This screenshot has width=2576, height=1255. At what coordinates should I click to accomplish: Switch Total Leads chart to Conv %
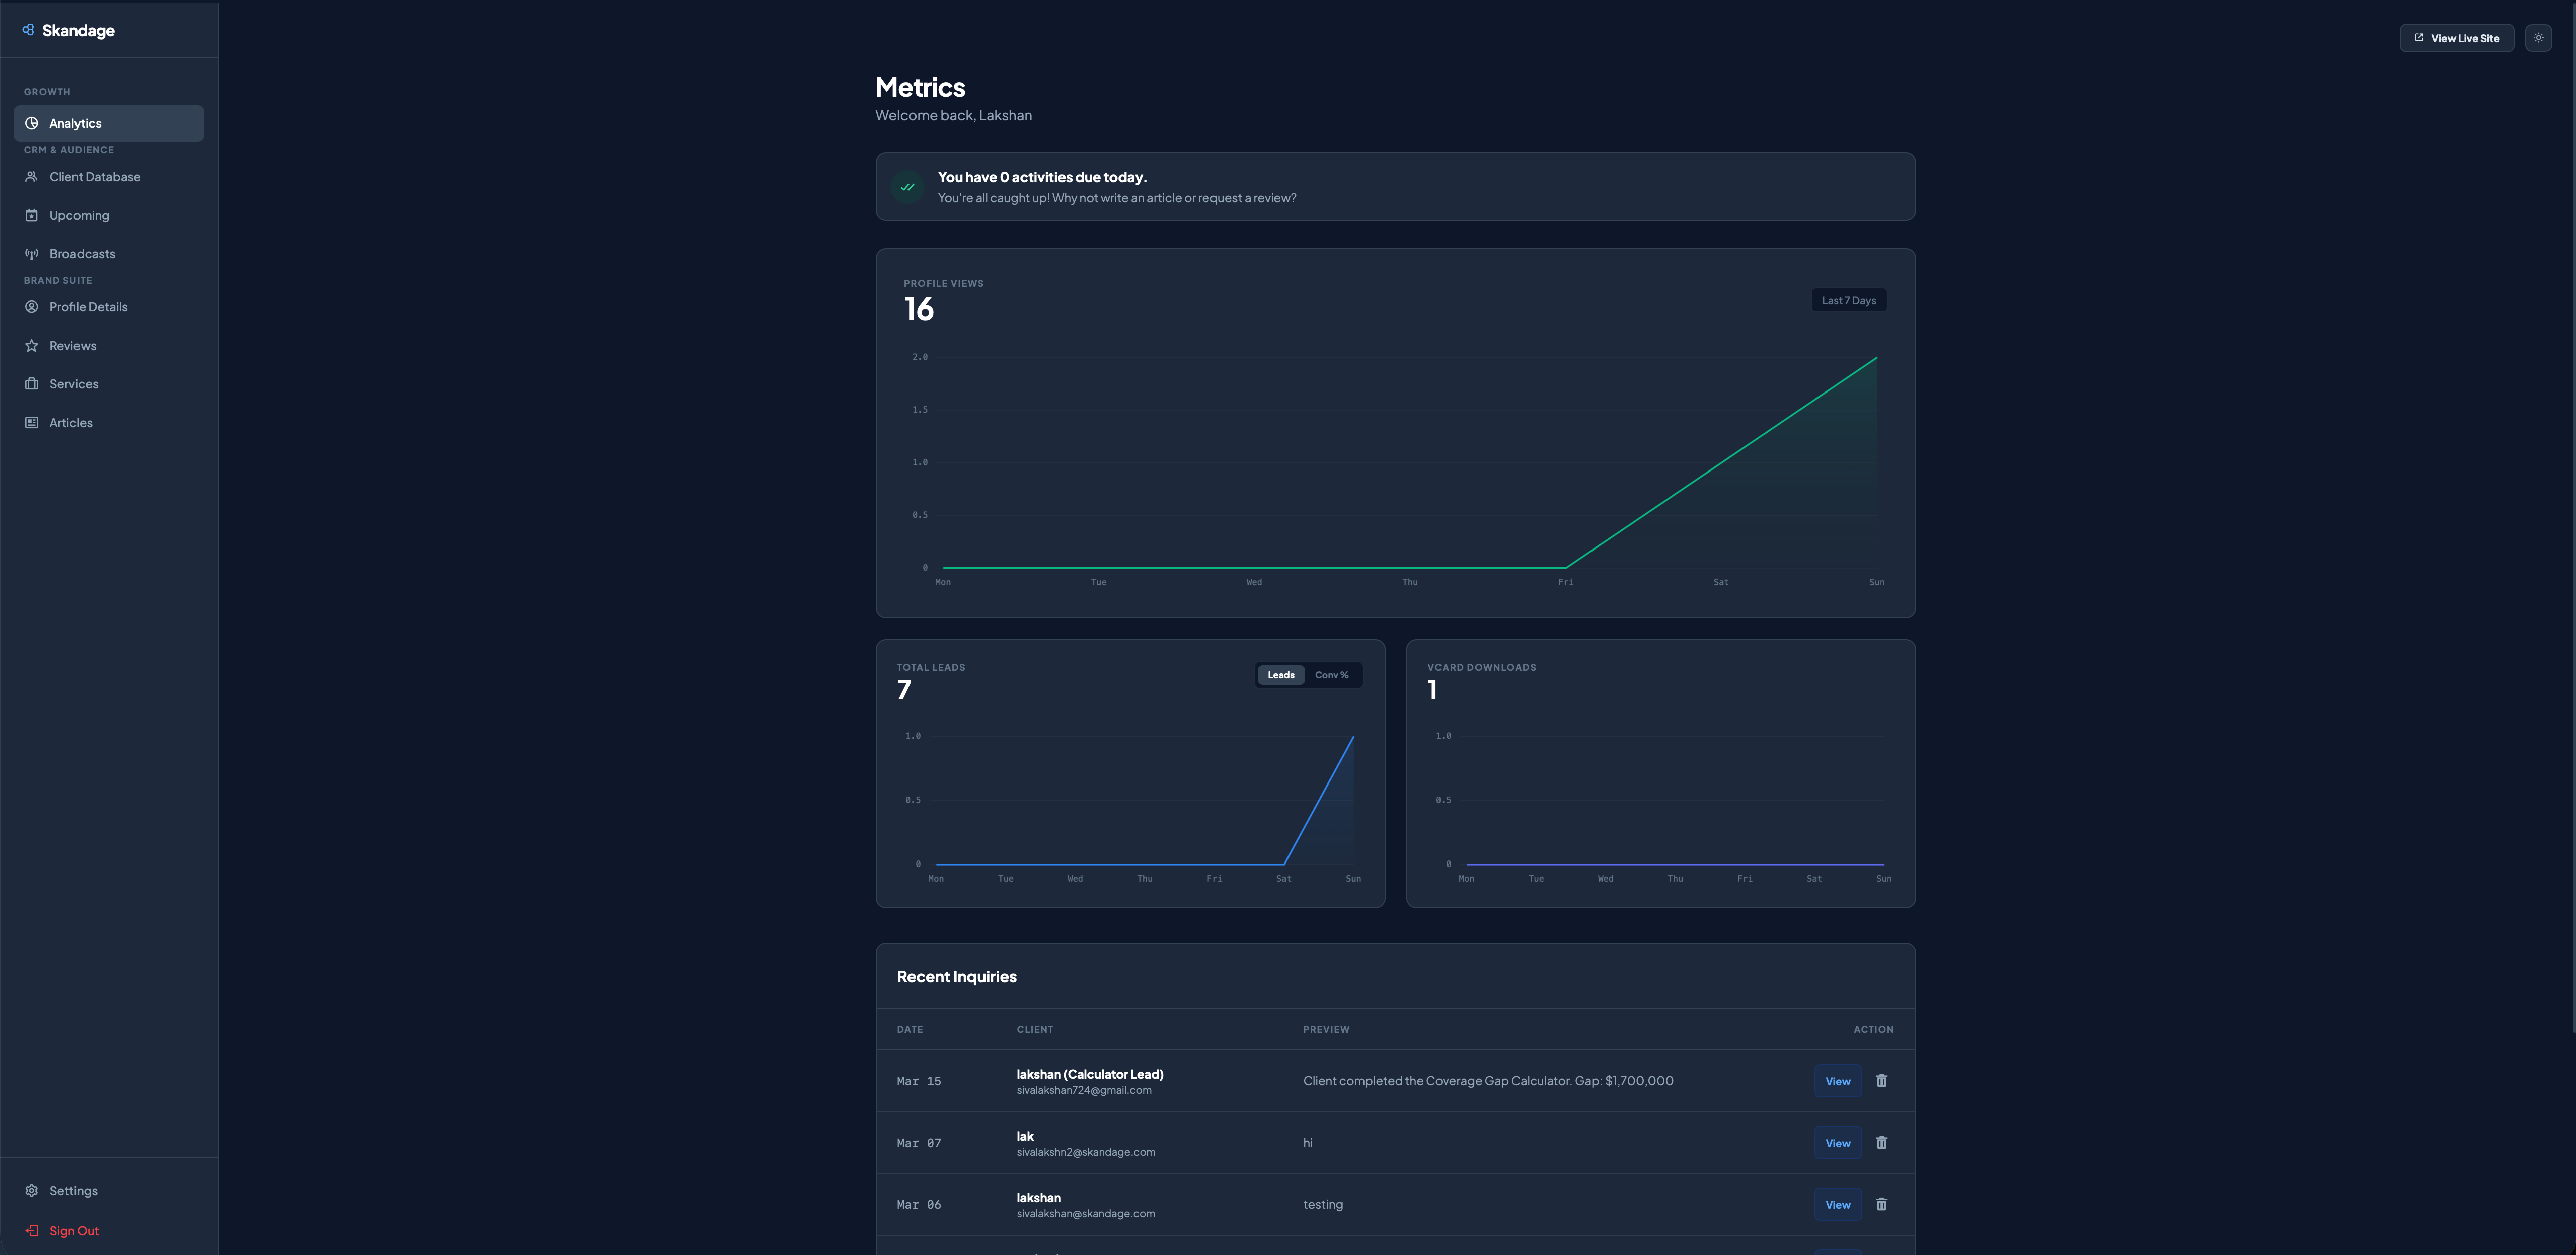(x=1331, y=675)
